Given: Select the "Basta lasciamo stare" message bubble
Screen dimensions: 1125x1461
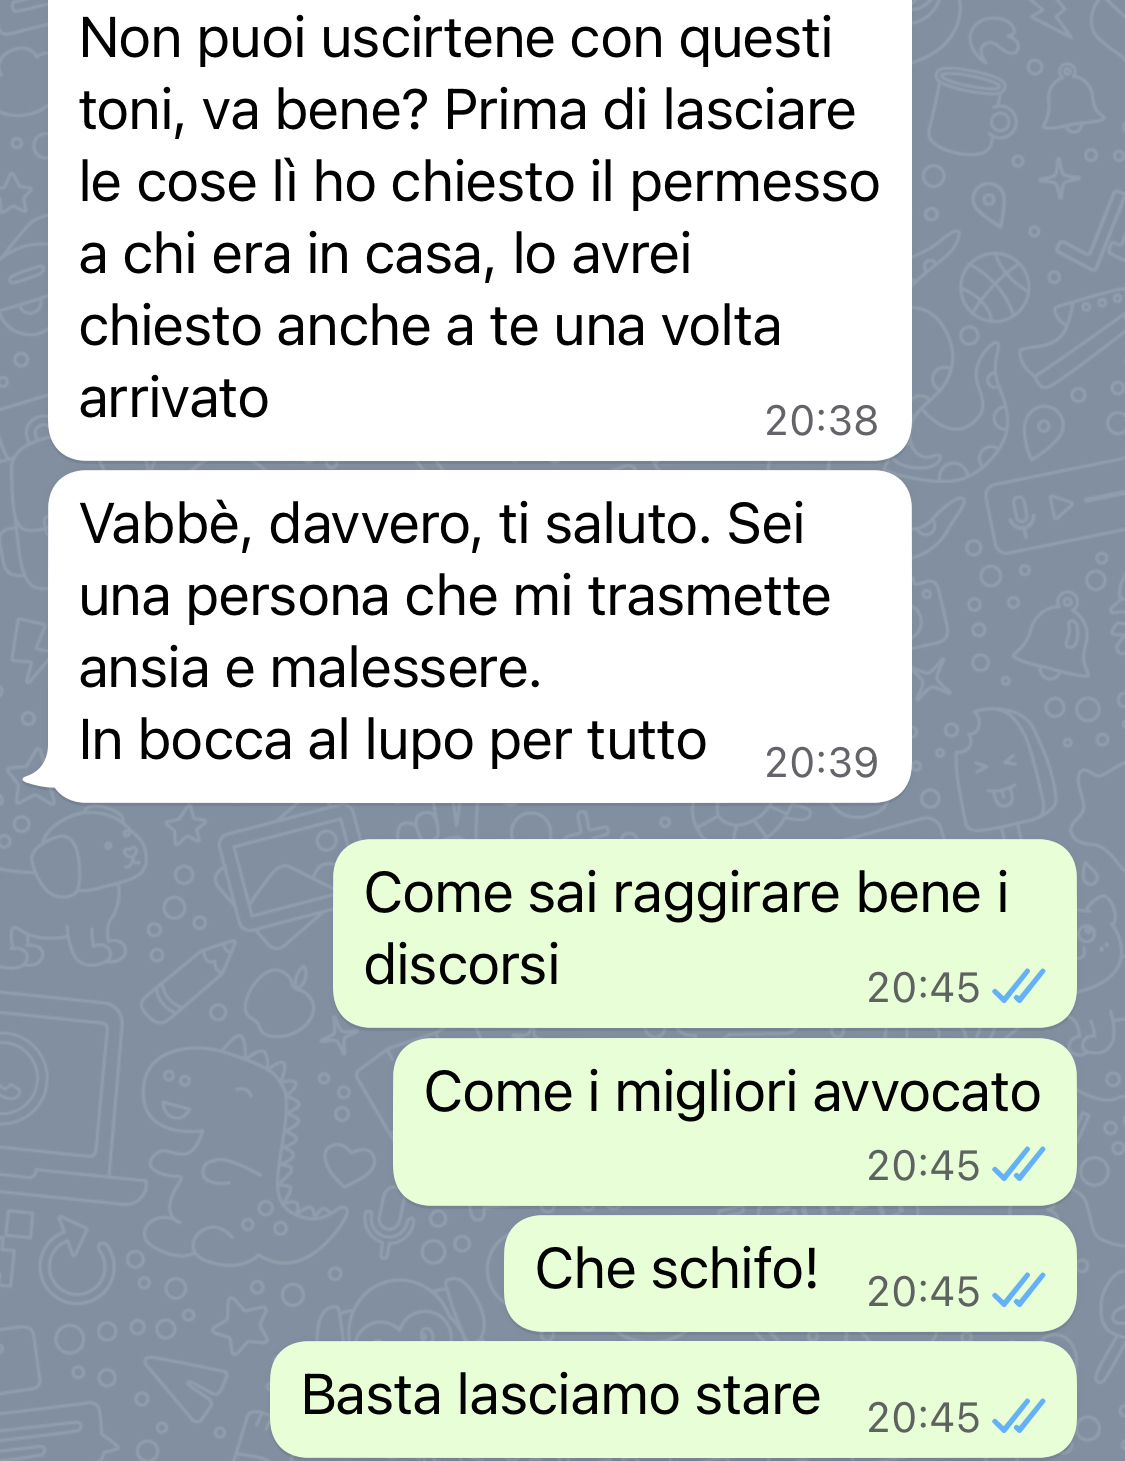Looking at the screenshot, I should click(673, 1399).
